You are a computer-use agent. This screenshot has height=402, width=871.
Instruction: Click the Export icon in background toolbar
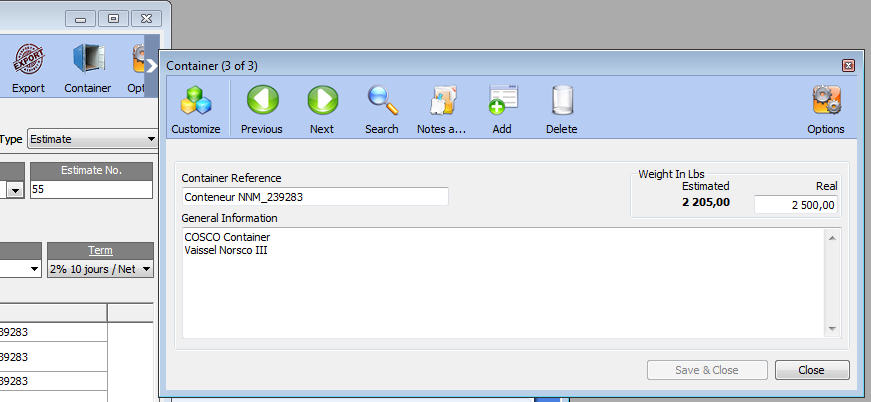coord(28,68)
